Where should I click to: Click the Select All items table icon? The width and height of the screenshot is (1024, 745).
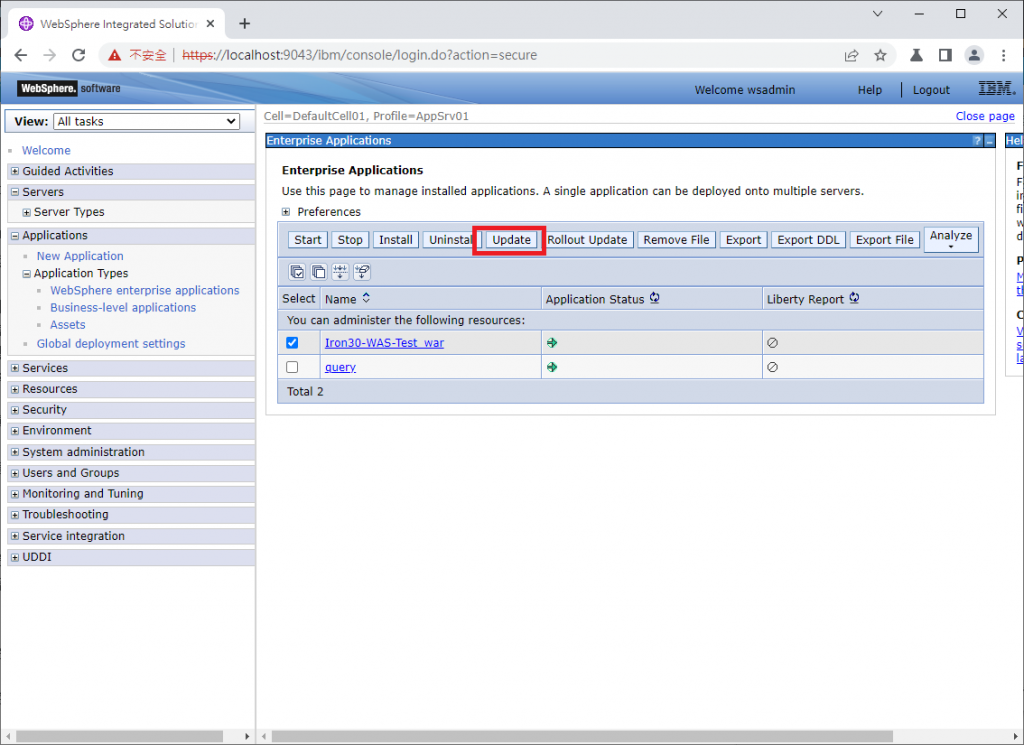click(x=297, y=272)
